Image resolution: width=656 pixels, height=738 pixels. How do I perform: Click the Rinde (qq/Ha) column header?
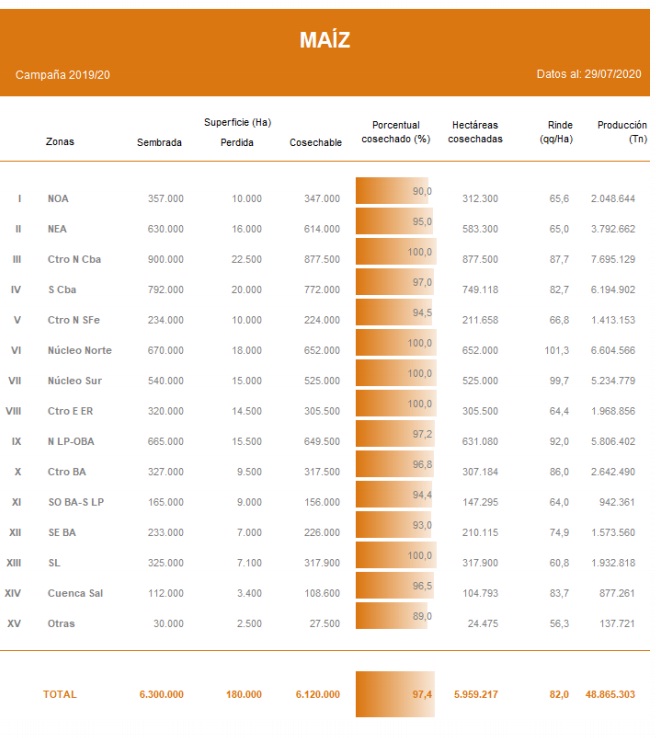(559, 132)
